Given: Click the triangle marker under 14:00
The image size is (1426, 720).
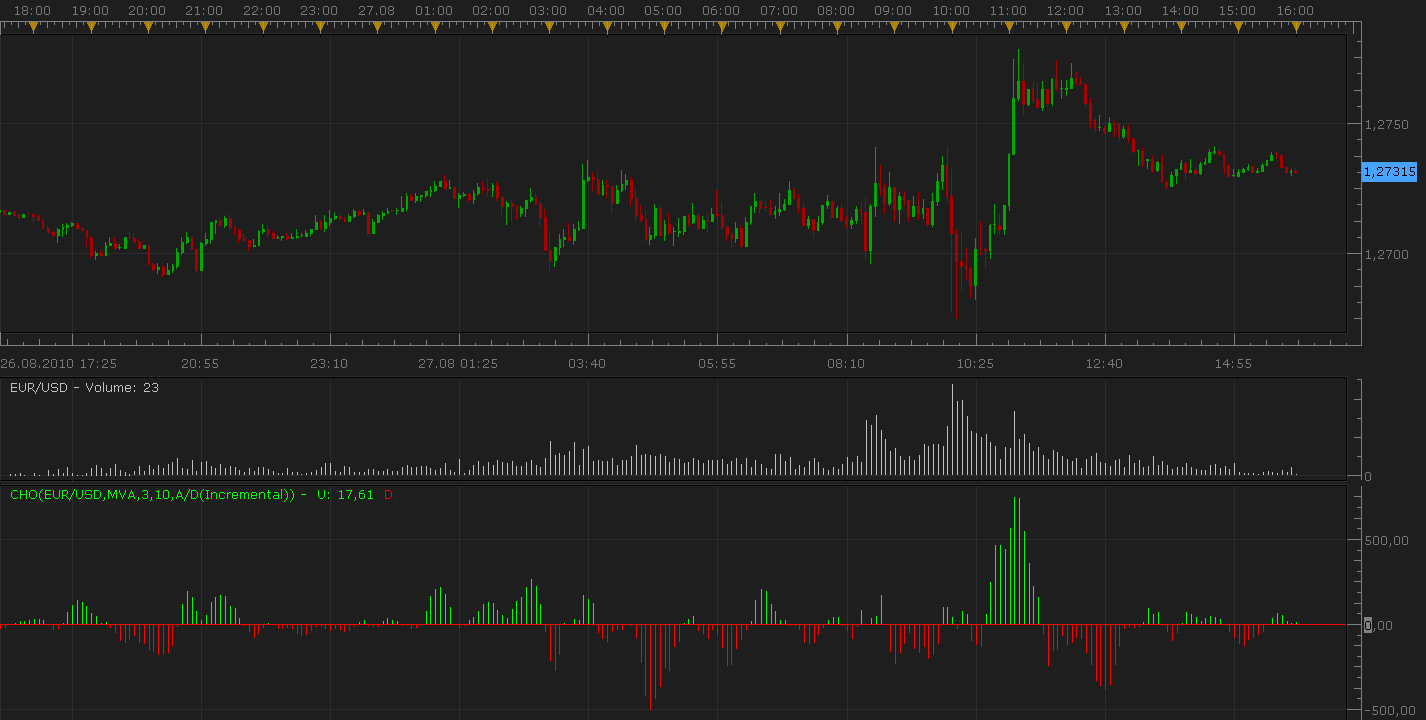Looking at the screenshot, I should [x=1181, y=29].
